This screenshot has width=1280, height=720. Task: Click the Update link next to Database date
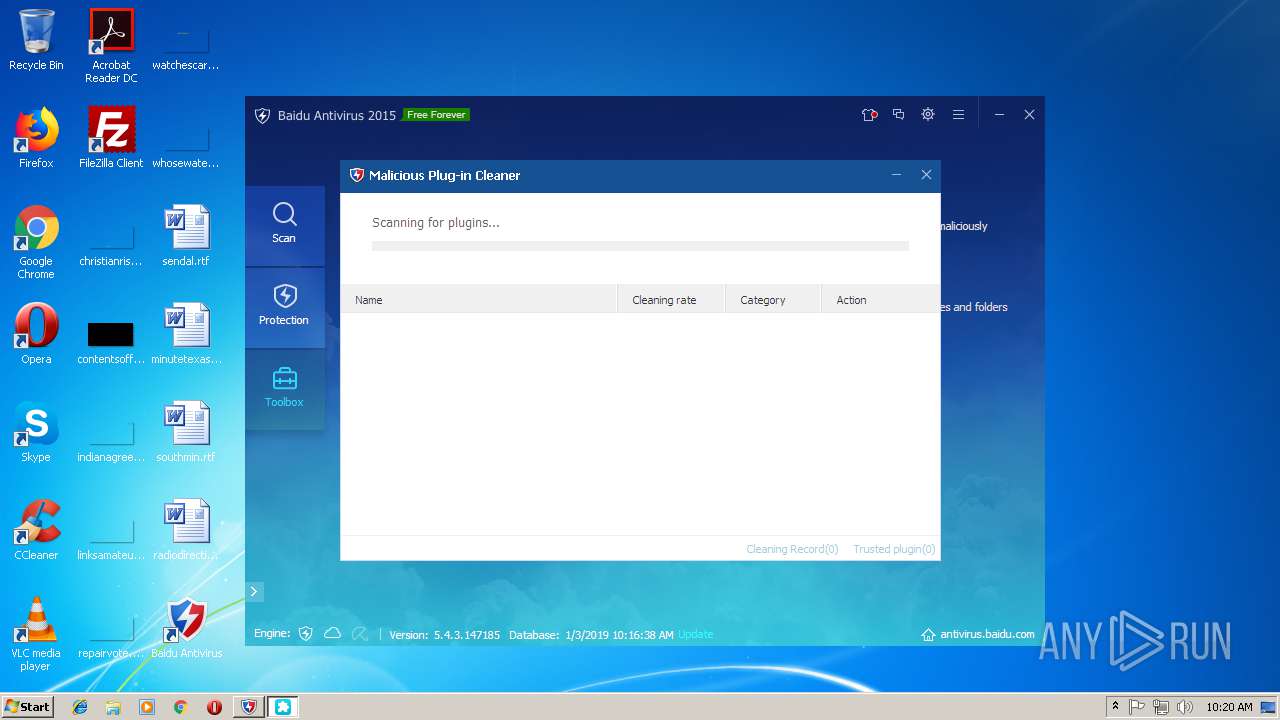696,635
